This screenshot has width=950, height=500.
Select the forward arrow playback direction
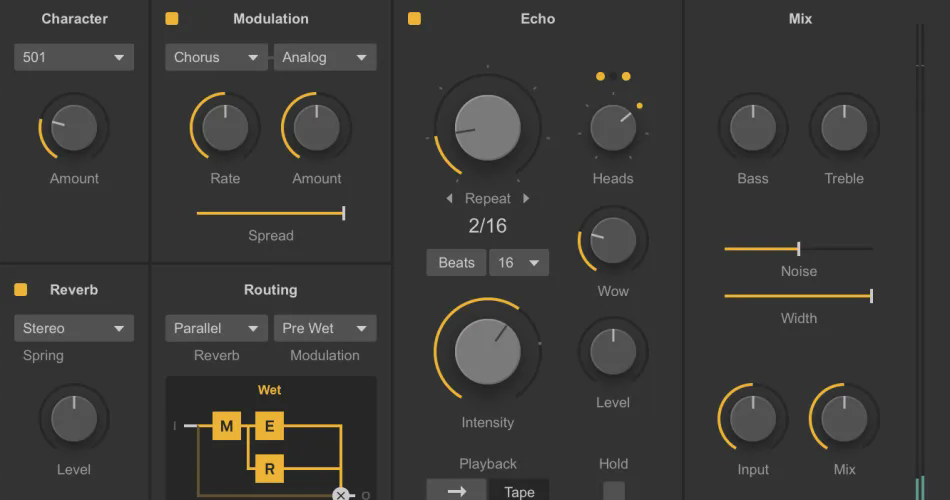click(x=457, y=490)
